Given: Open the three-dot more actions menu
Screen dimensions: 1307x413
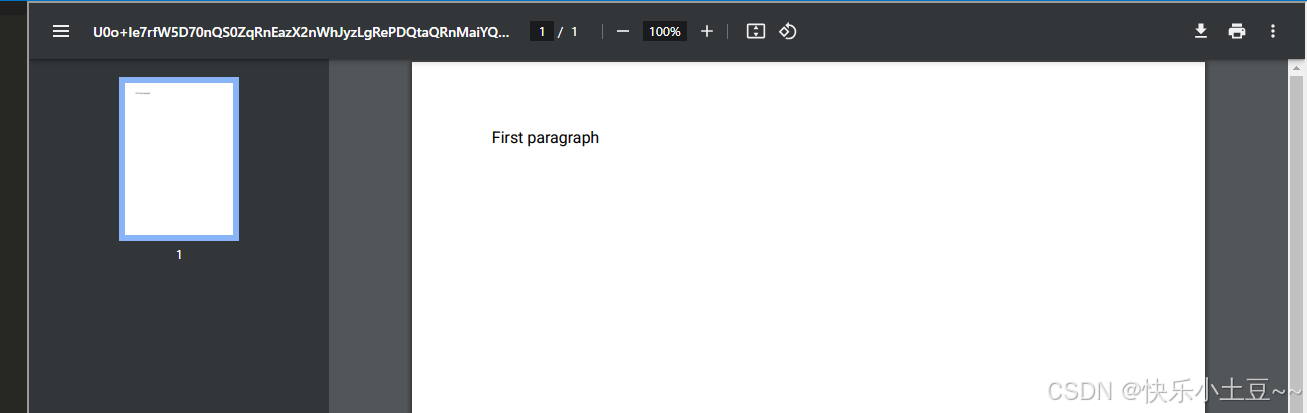Looking at the screenshot, I should [1273, 31].
